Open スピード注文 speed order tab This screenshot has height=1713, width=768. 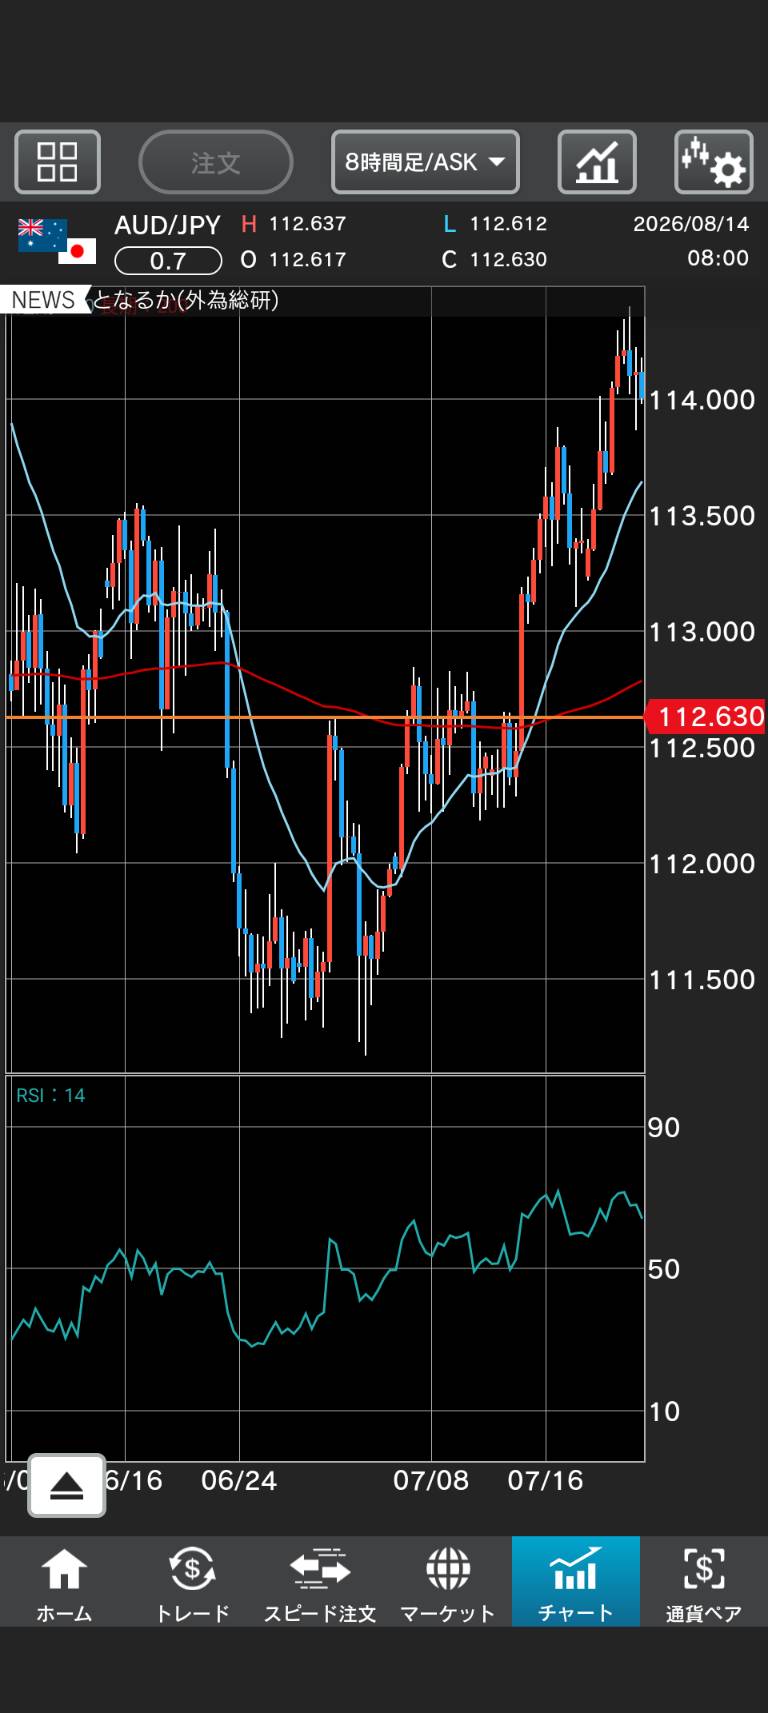point(320,1582)
